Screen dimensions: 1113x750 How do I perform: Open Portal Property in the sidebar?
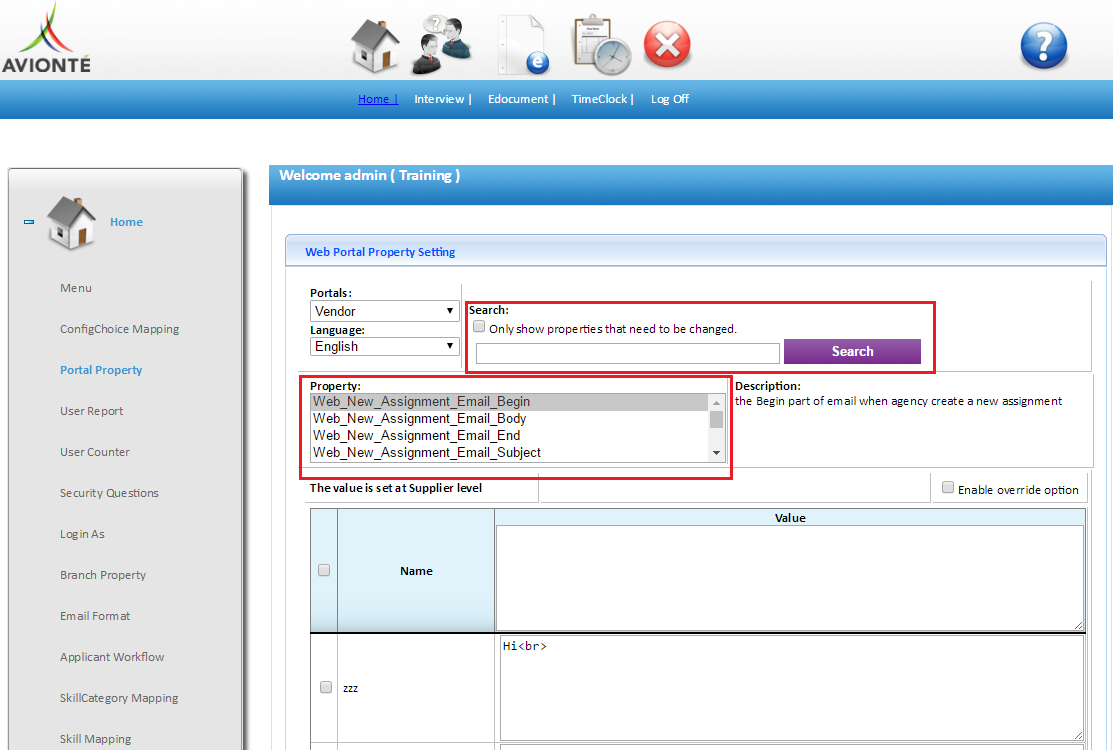tap(101, 370)
